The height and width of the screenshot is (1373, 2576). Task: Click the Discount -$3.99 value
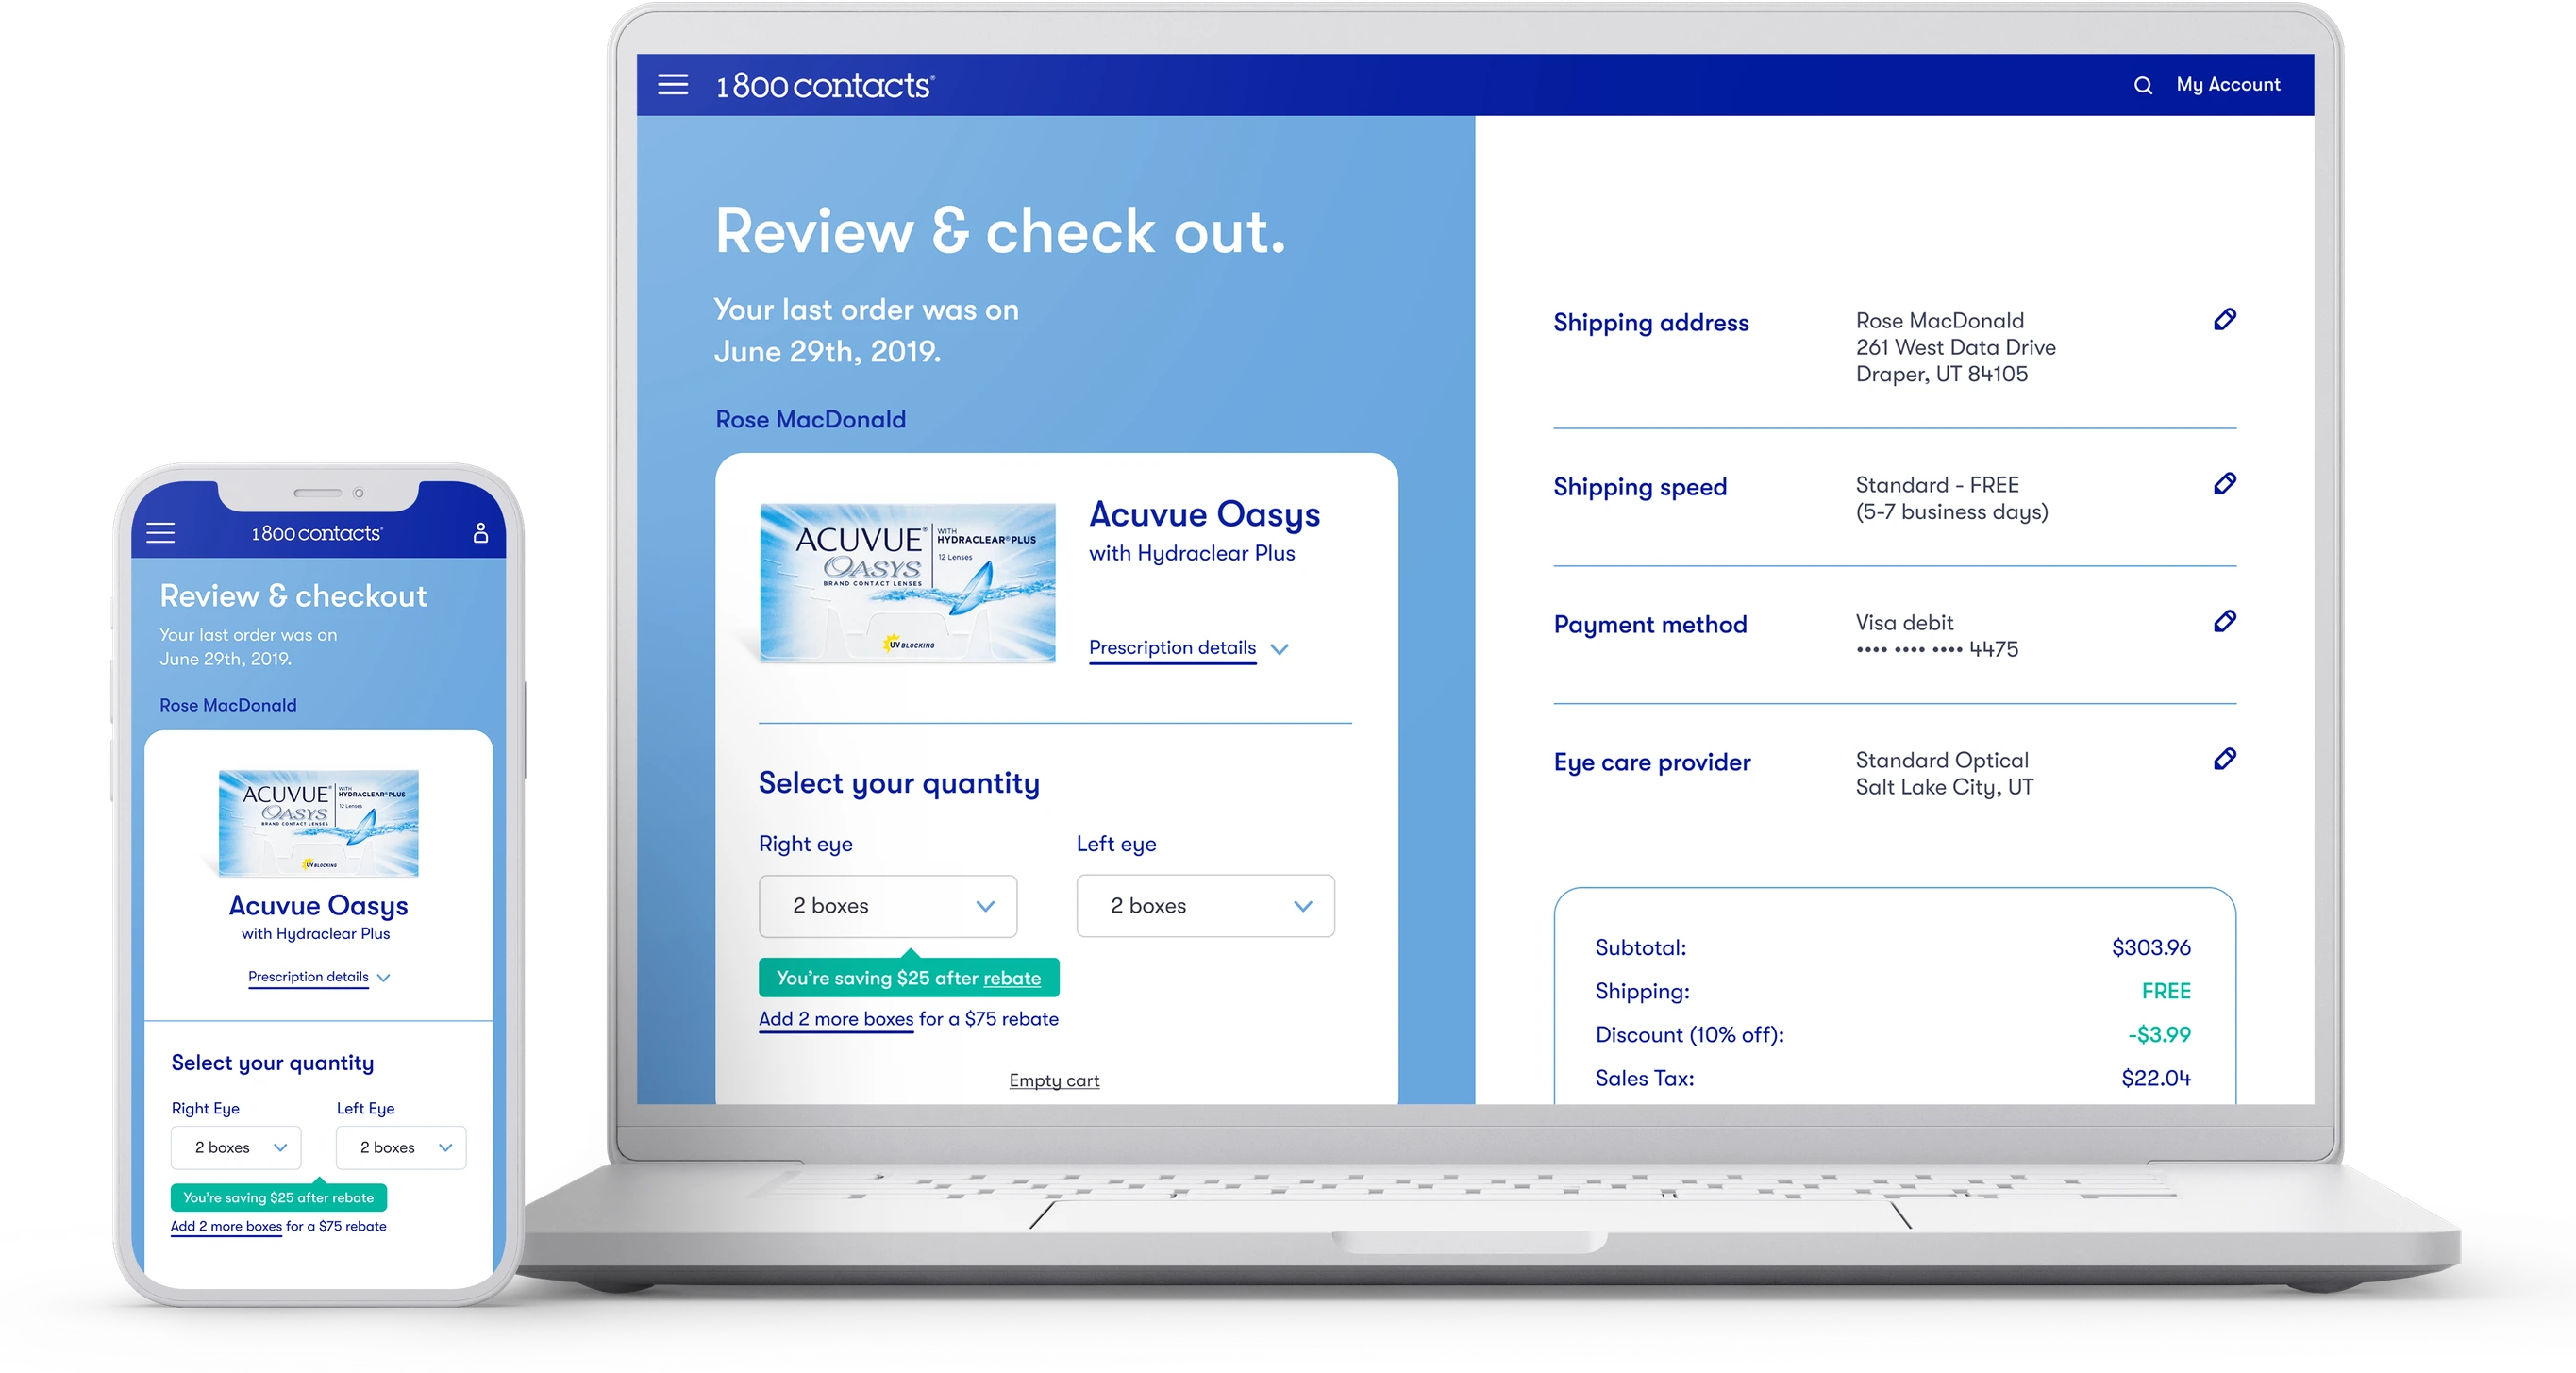coord(2159,1034)
